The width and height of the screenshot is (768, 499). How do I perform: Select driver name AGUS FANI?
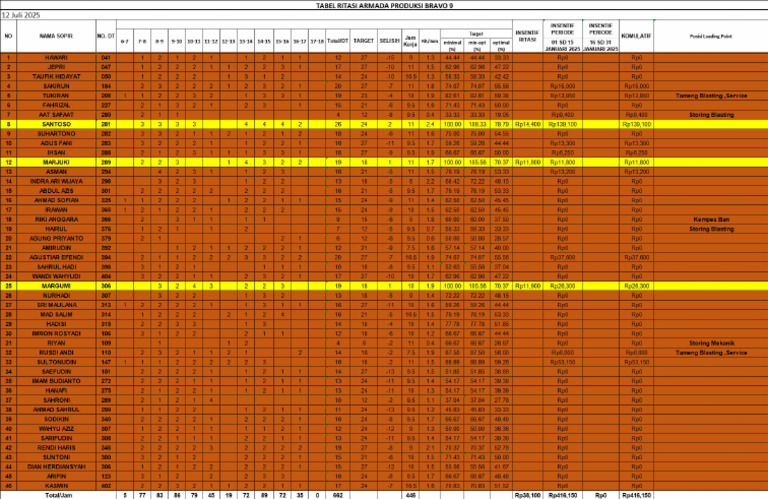pyautogui.click(x=56, y=143)
